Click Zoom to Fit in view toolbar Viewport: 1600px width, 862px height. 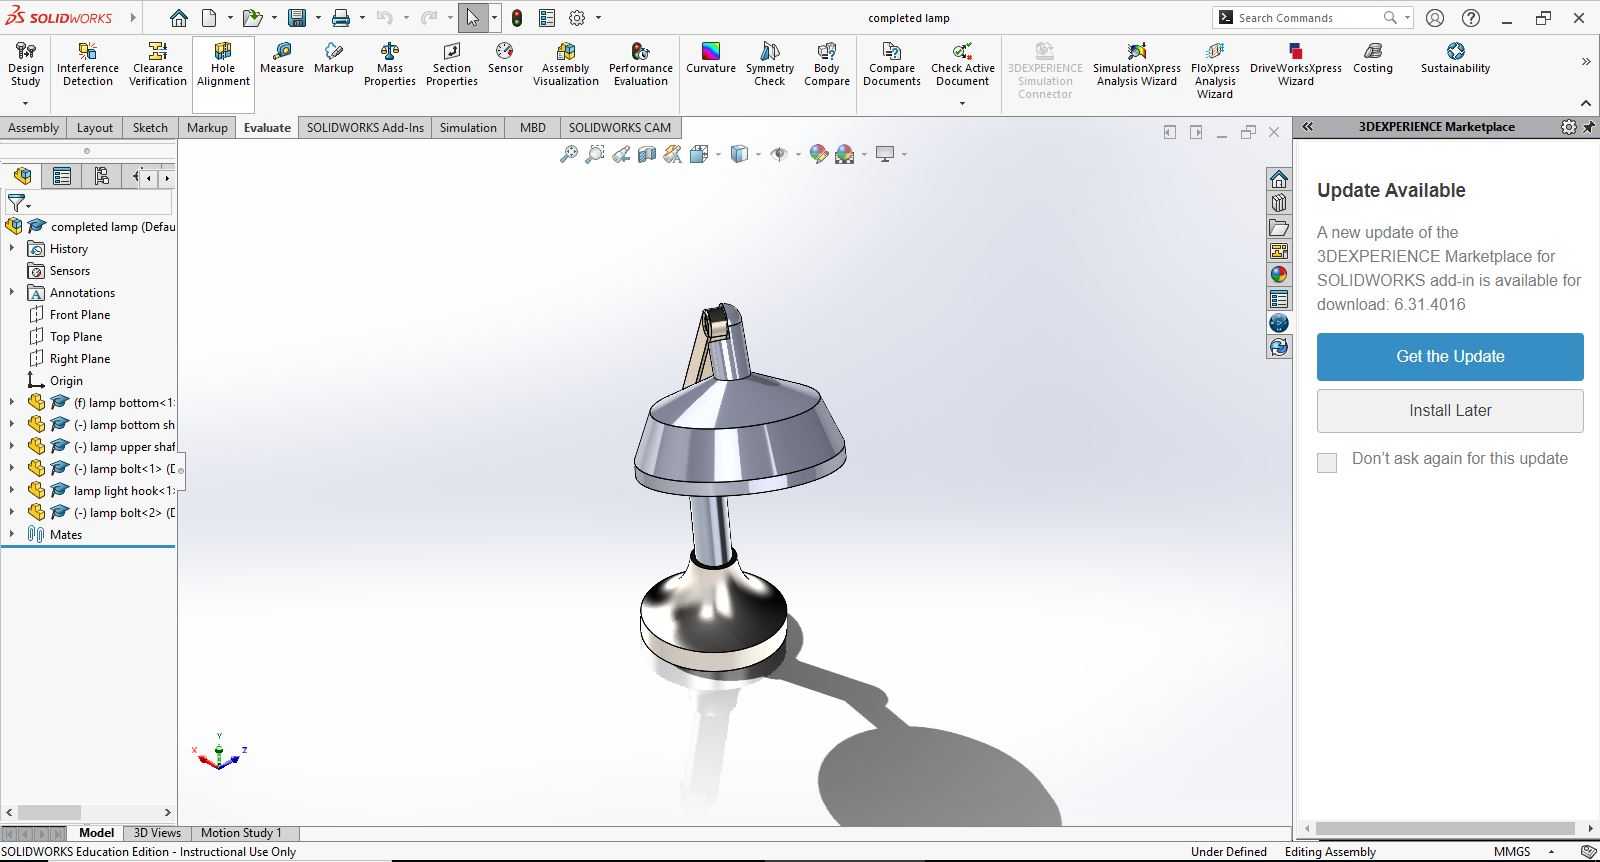(569, 154)
